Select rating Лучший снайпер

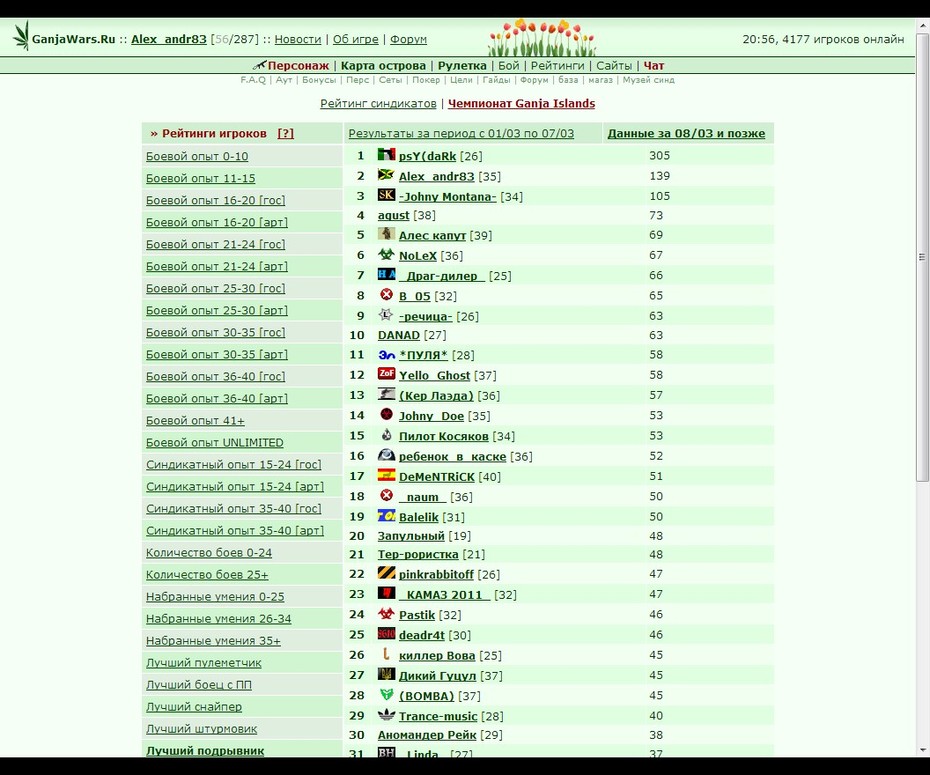coord(194,707)
